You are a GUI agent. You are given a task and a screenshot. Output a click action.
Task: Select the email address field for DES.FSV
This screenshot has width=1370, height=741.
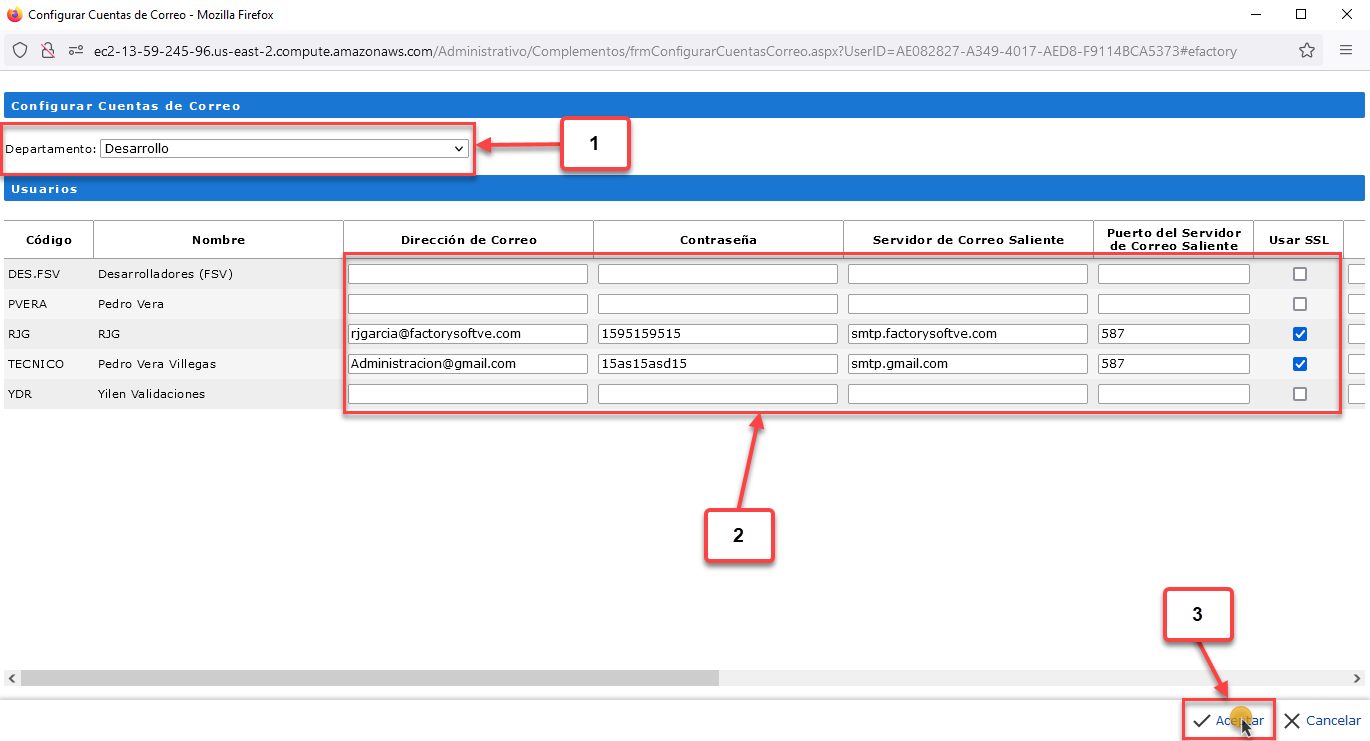tap(468, 274)
